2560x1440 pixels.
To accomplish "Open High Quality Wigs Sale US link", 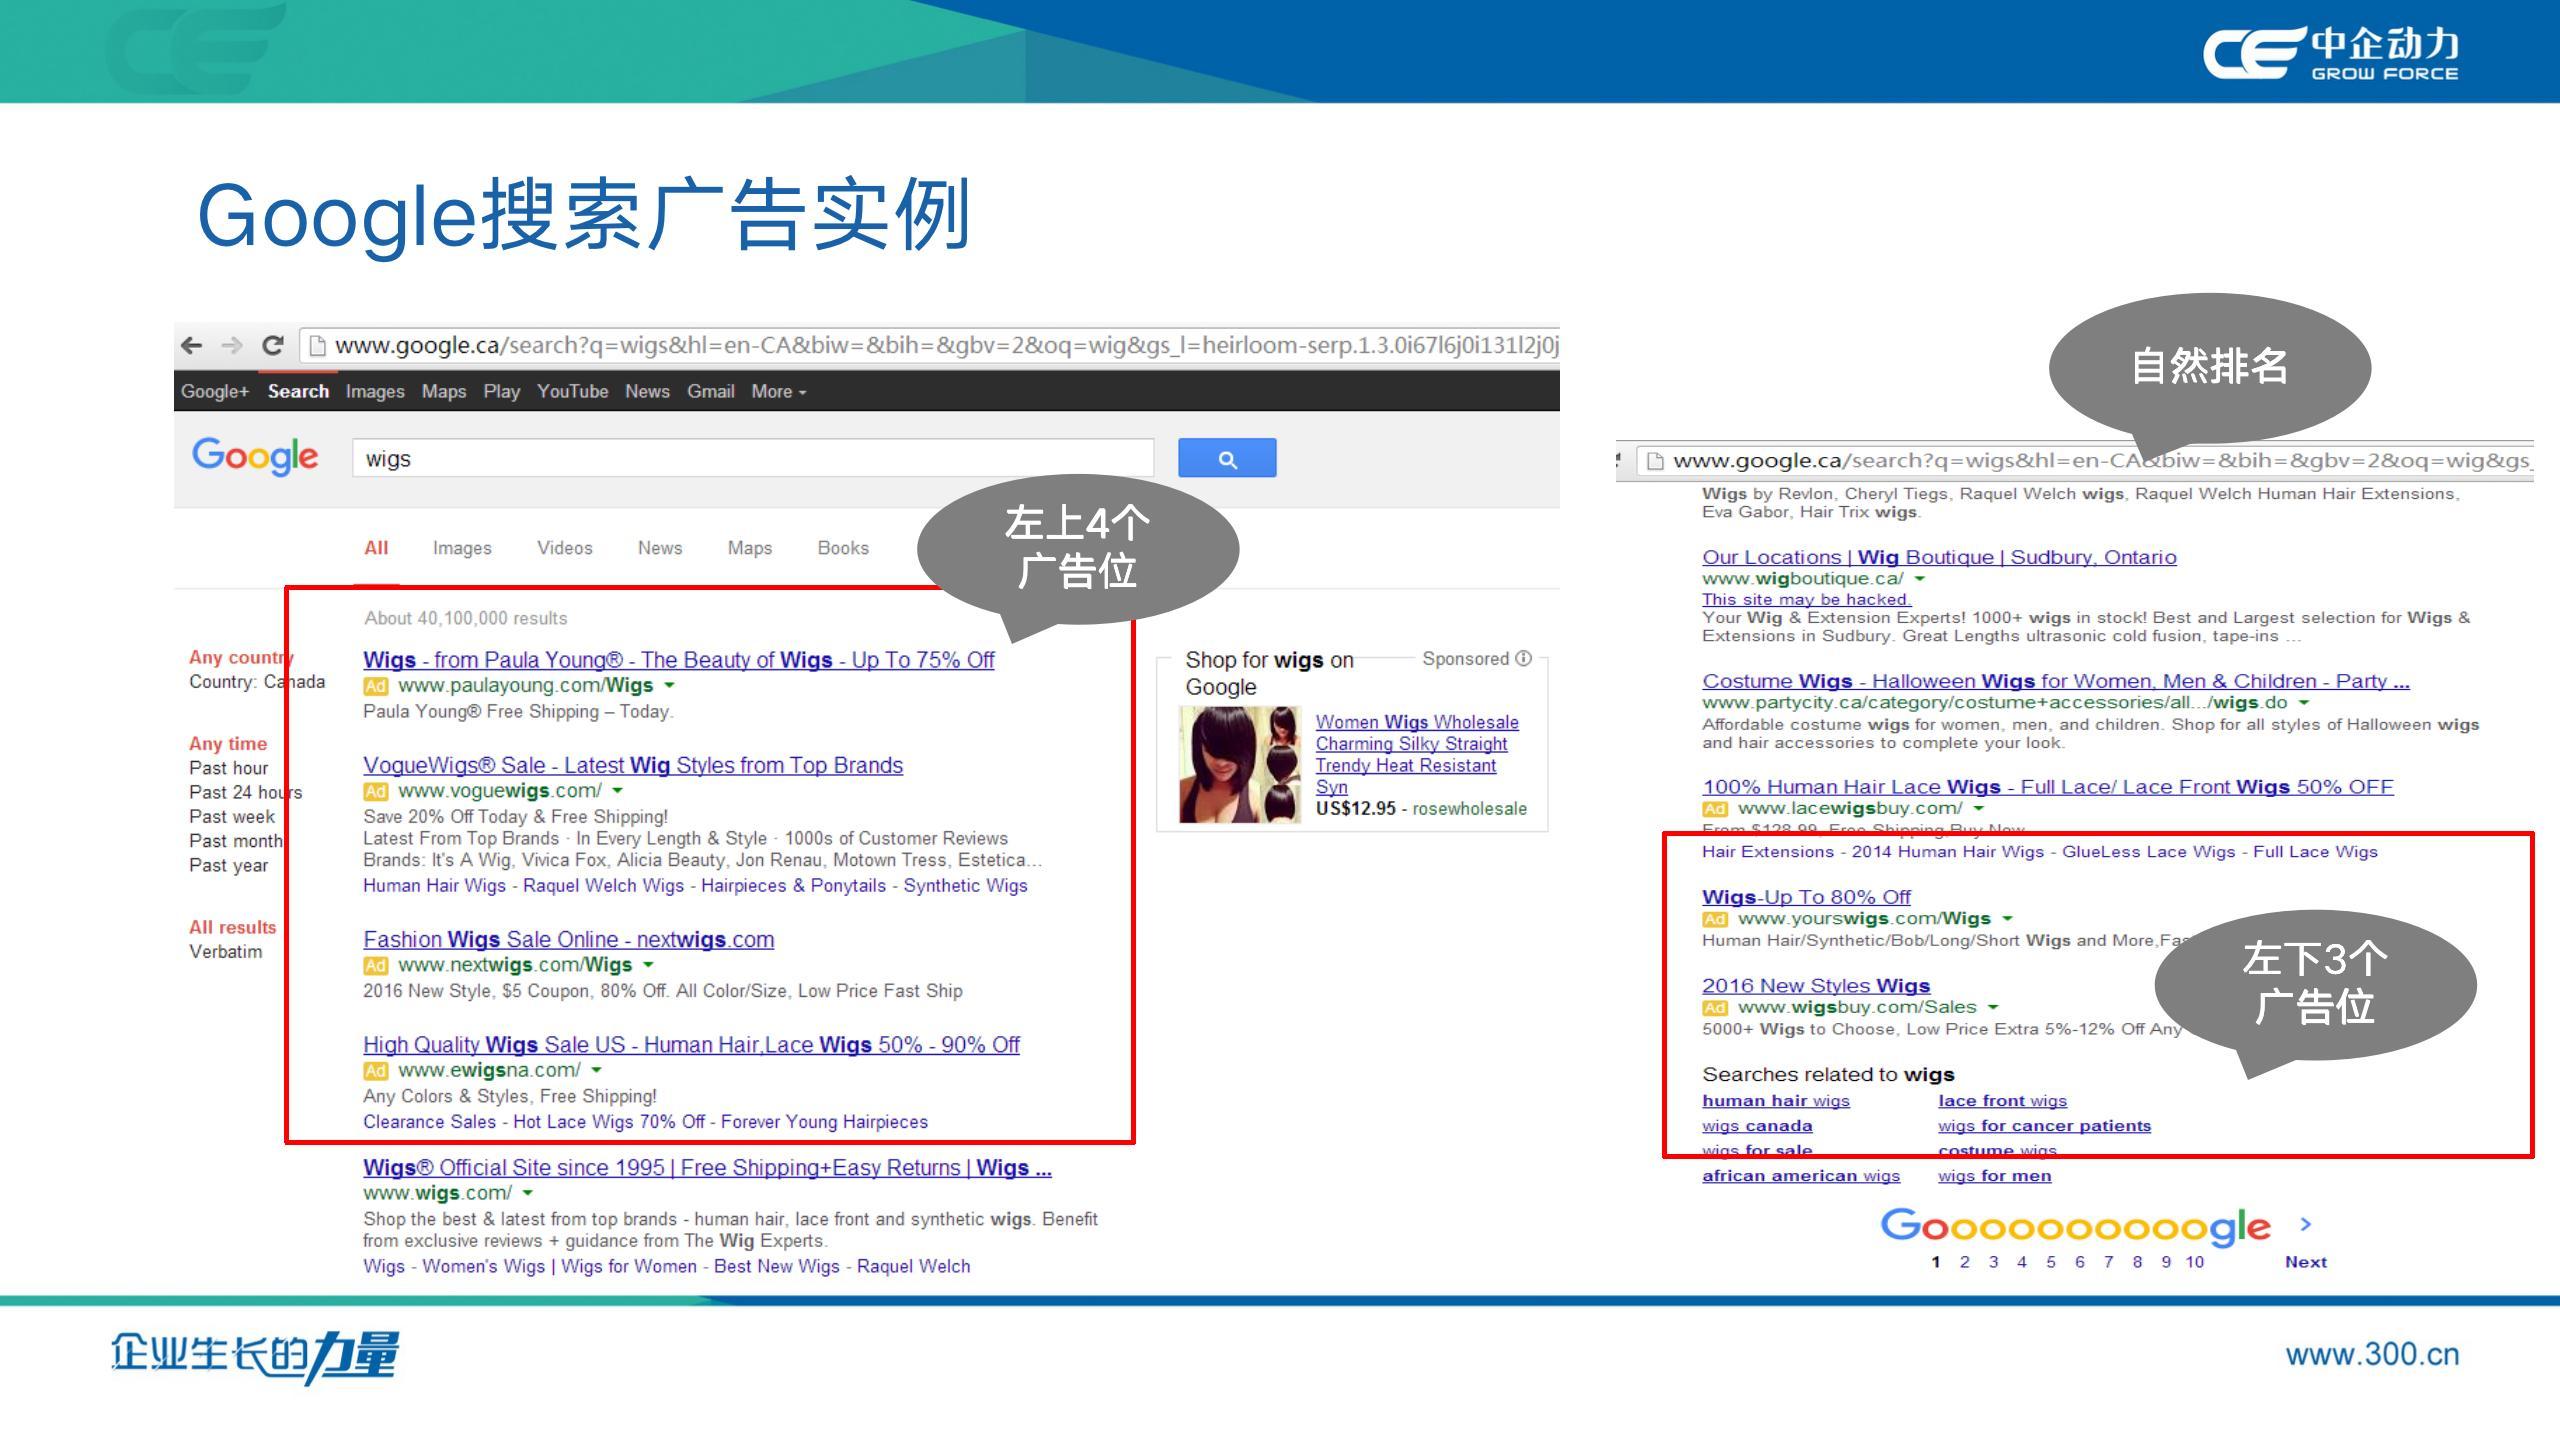I will point(691,1045).
